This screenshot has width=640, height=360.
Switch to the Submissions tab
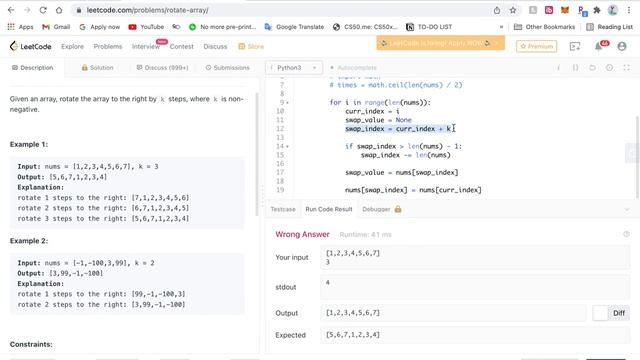pyautogui.click(x=227, y=68)
